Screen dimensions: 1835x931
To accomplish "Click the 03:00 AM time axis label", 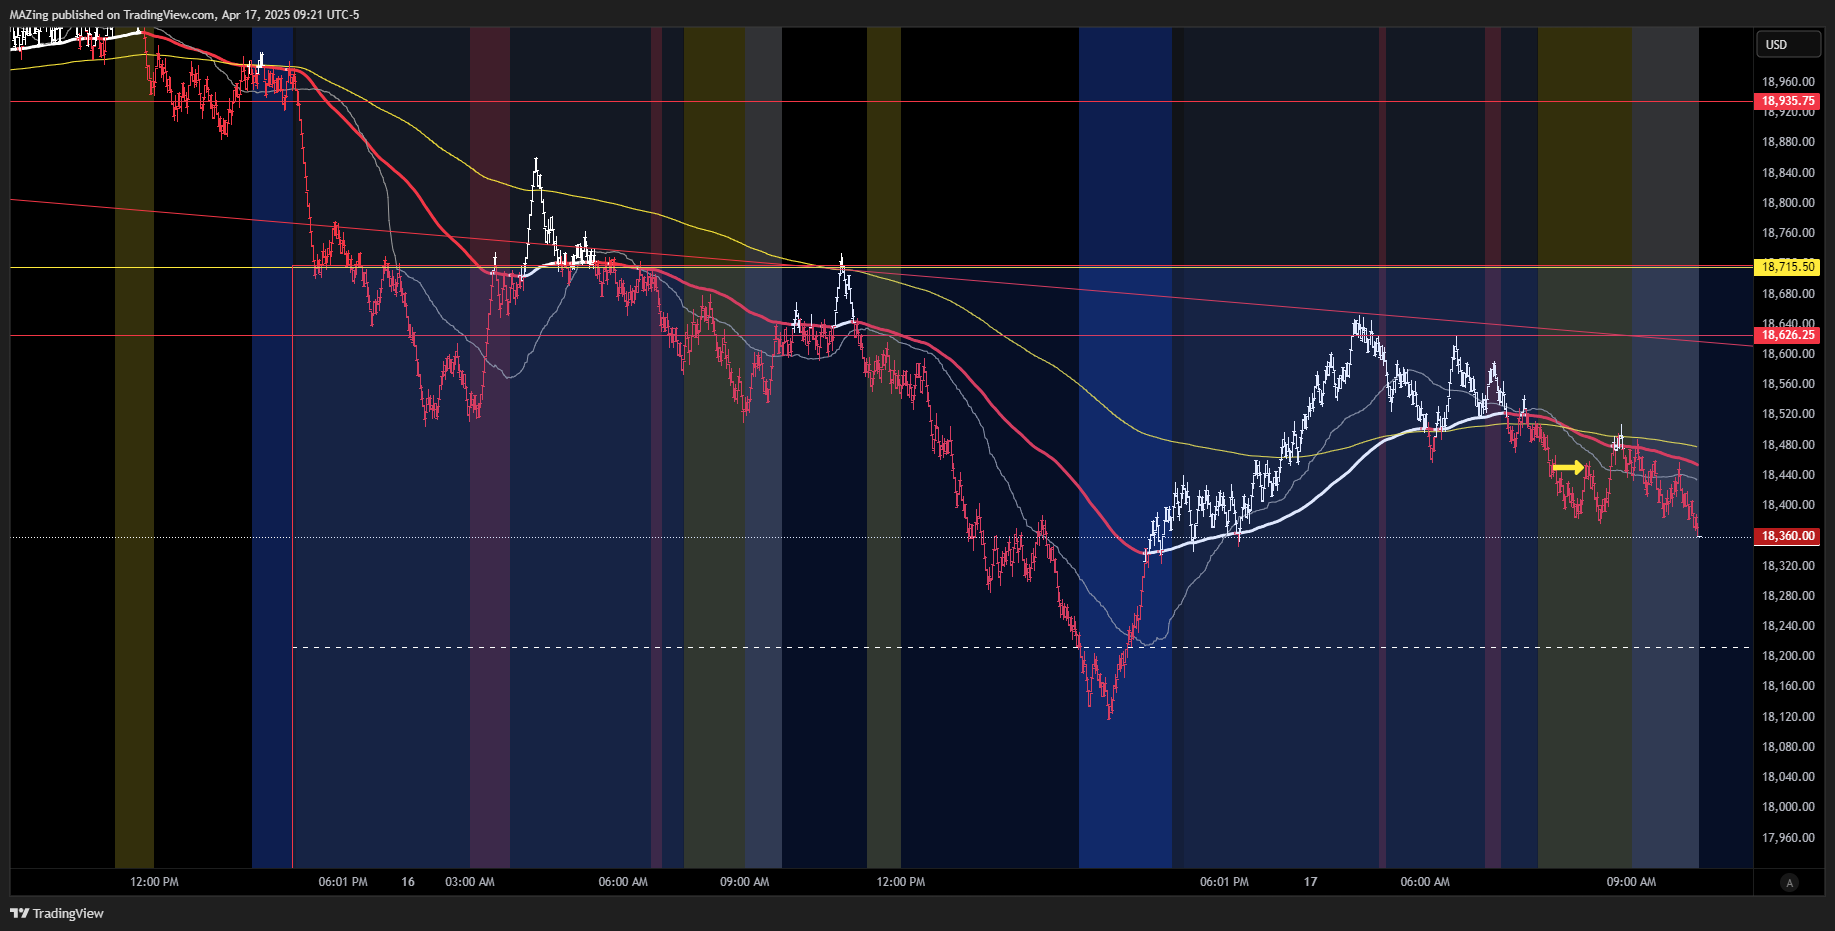I will pyautogui.click(x=470, y=882).
